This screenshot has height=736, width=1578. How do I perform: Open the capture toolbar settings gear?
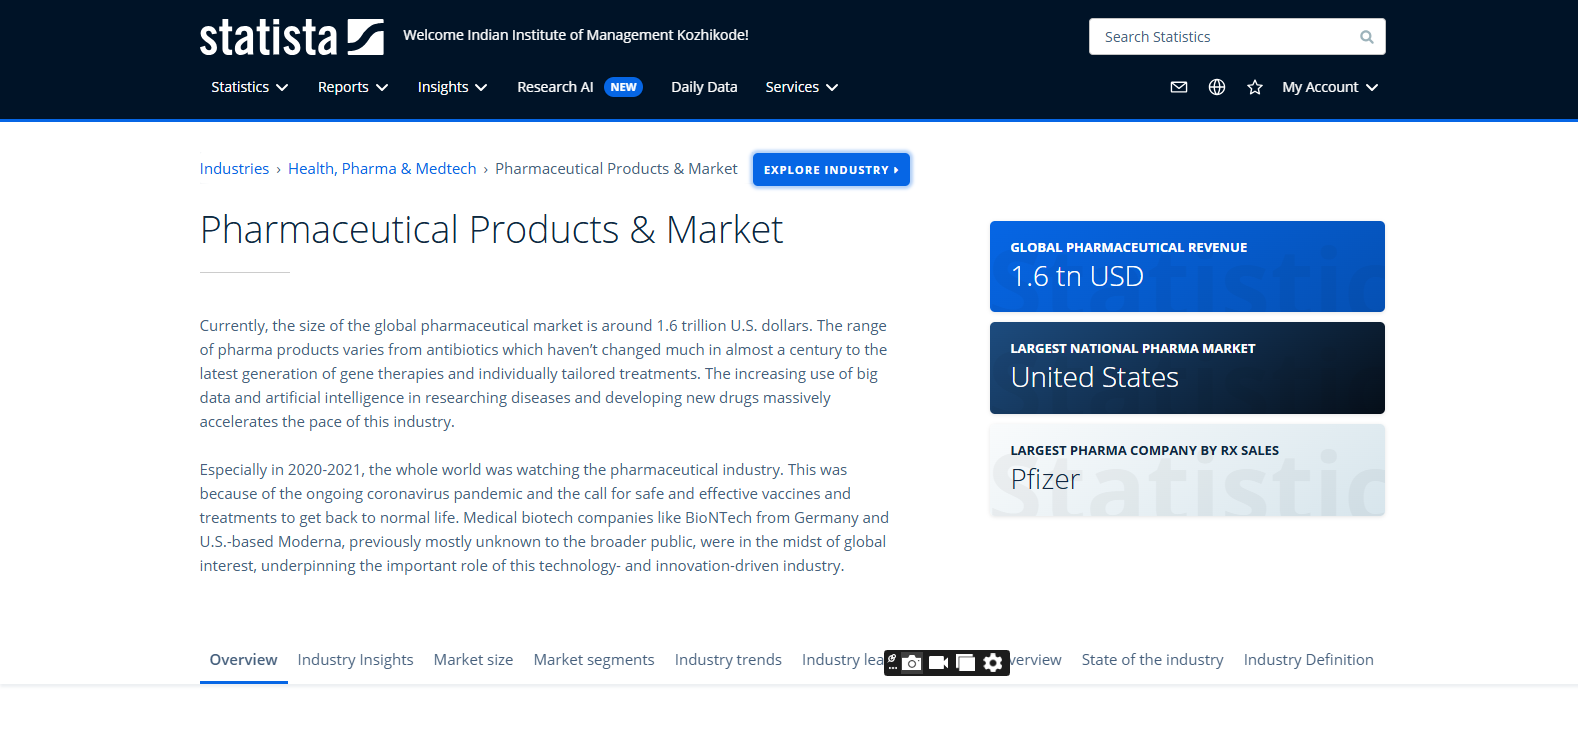[x=993, y=663]
